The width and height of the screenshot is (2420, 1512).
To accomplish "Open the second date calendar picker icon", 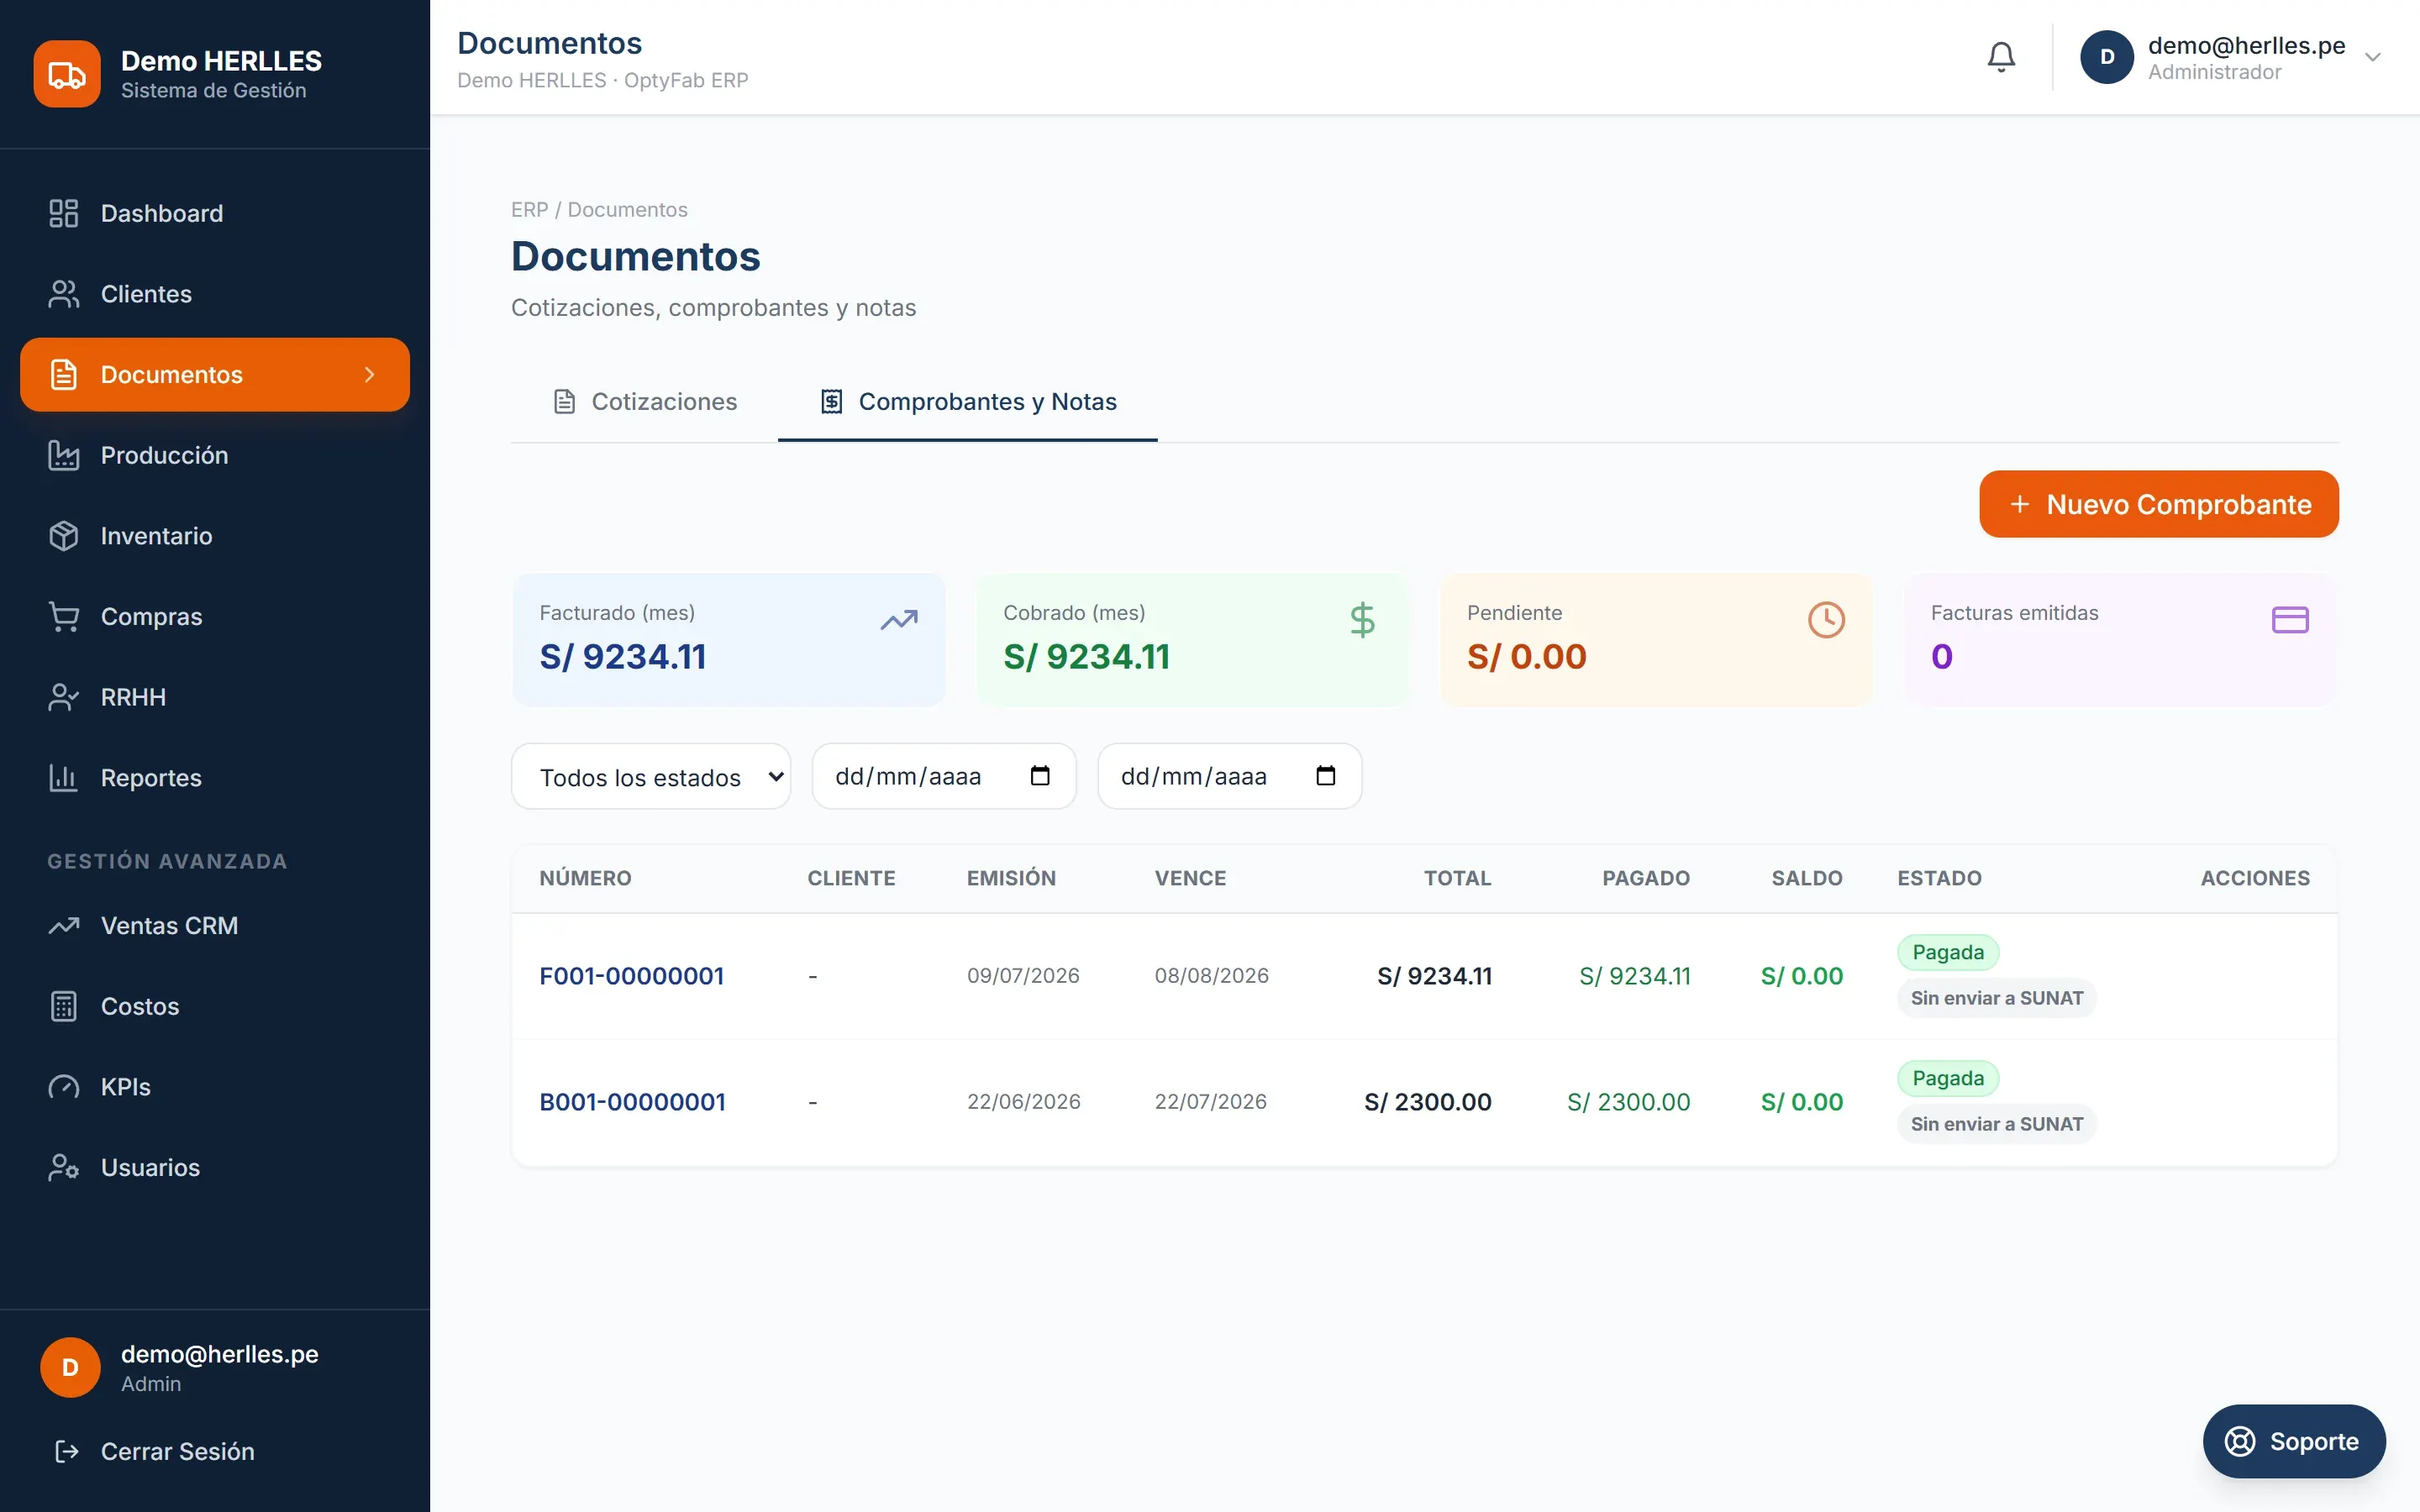I will tap(1326, 776).
